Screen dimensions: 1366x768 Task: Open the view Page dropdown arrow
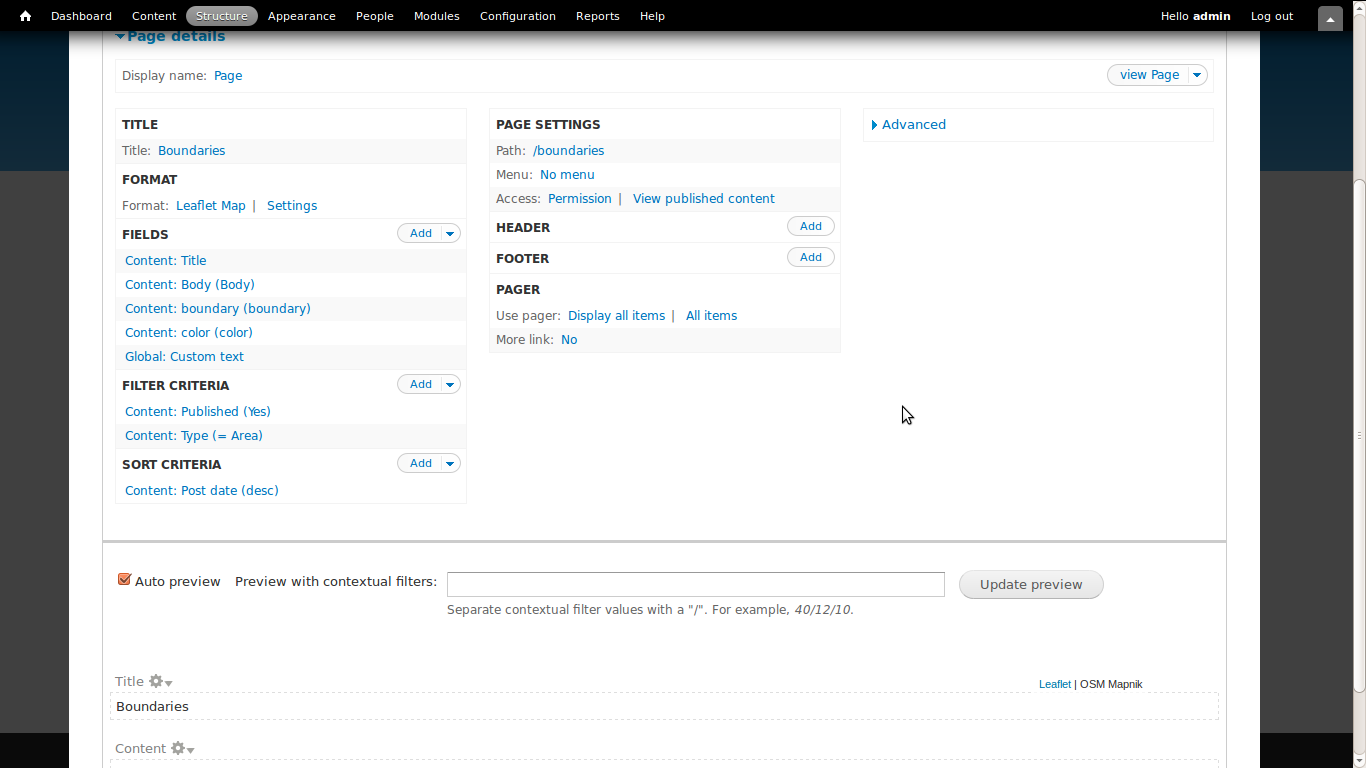[x=1196, y=75]
